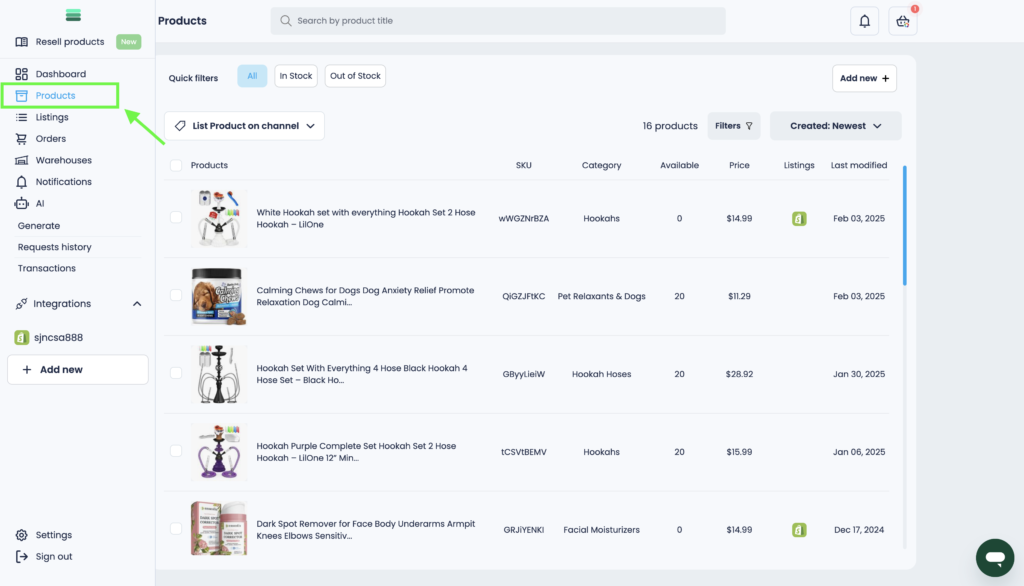The height and width of the screenshot is (586, 1024).
Task: Click the app logo in sidebar
Action: click(x=73, y=16)
